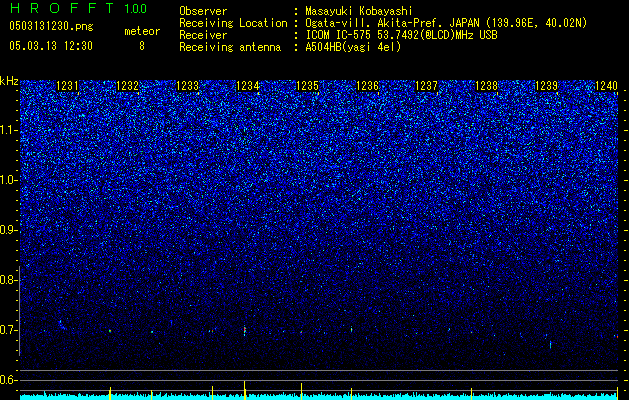Click the red meteor echo near 1234

(x=244, y=330)
